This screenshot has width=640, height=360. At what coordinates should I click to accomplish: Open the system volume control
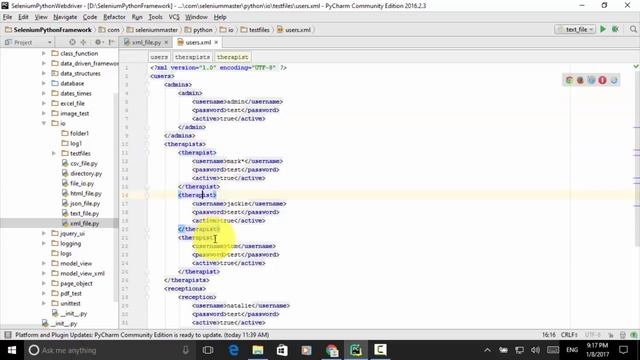click(536, 350)
